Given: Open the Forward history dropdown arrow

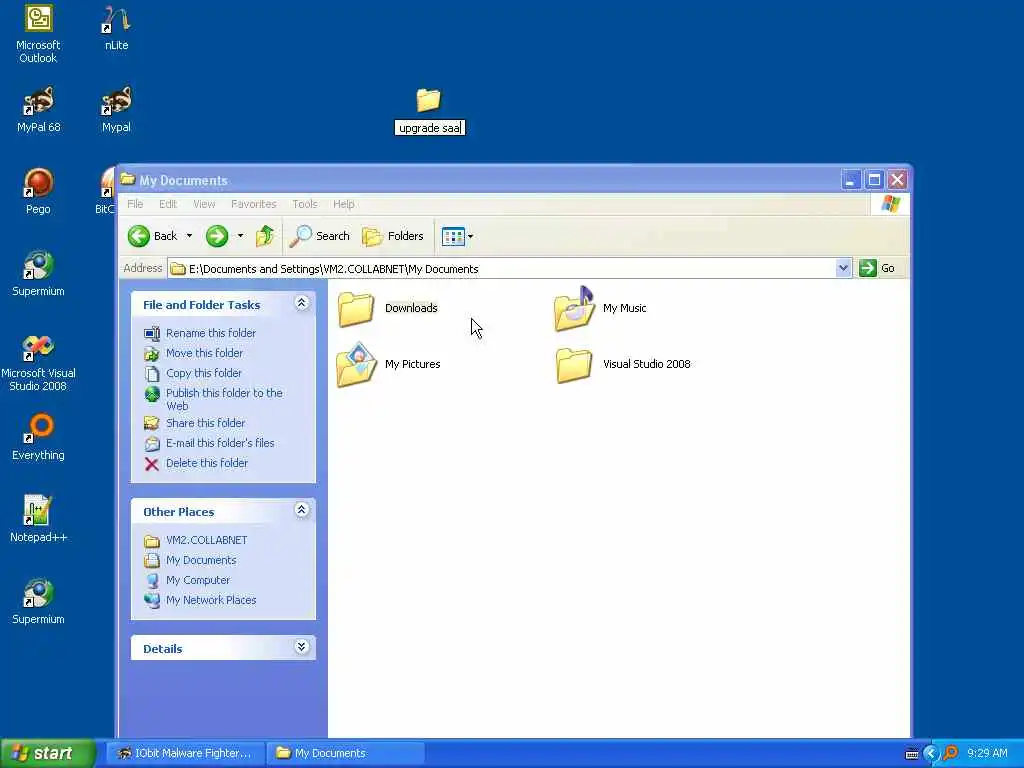Looking at the screenshot, I should (240, 236).
